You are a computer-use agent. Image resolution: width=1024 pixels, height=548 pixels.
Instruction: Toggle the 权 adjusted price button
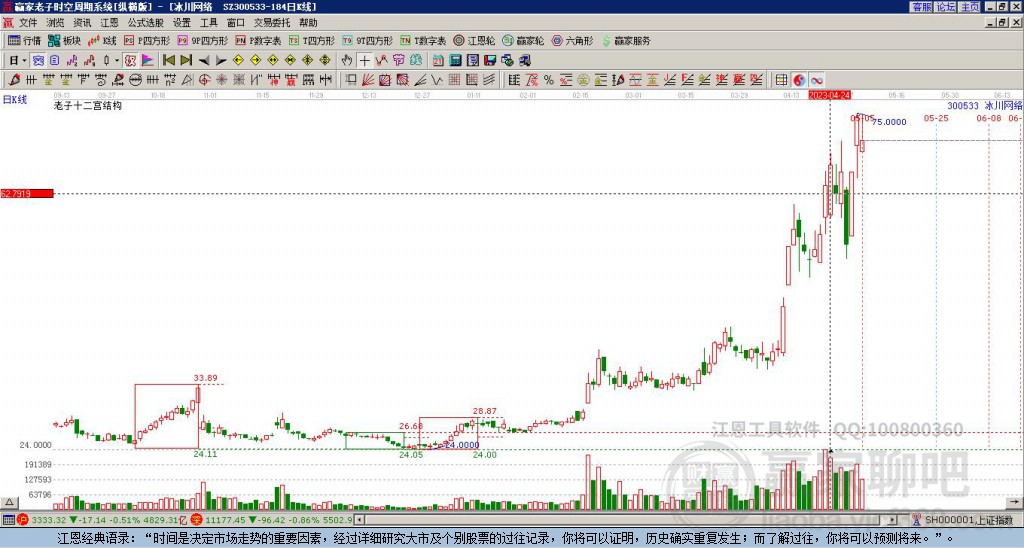(130, 61)
